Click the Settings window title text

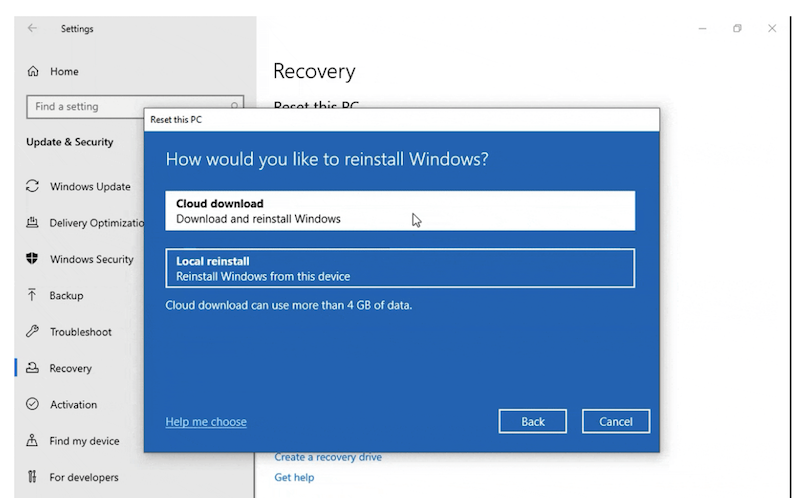77,29
